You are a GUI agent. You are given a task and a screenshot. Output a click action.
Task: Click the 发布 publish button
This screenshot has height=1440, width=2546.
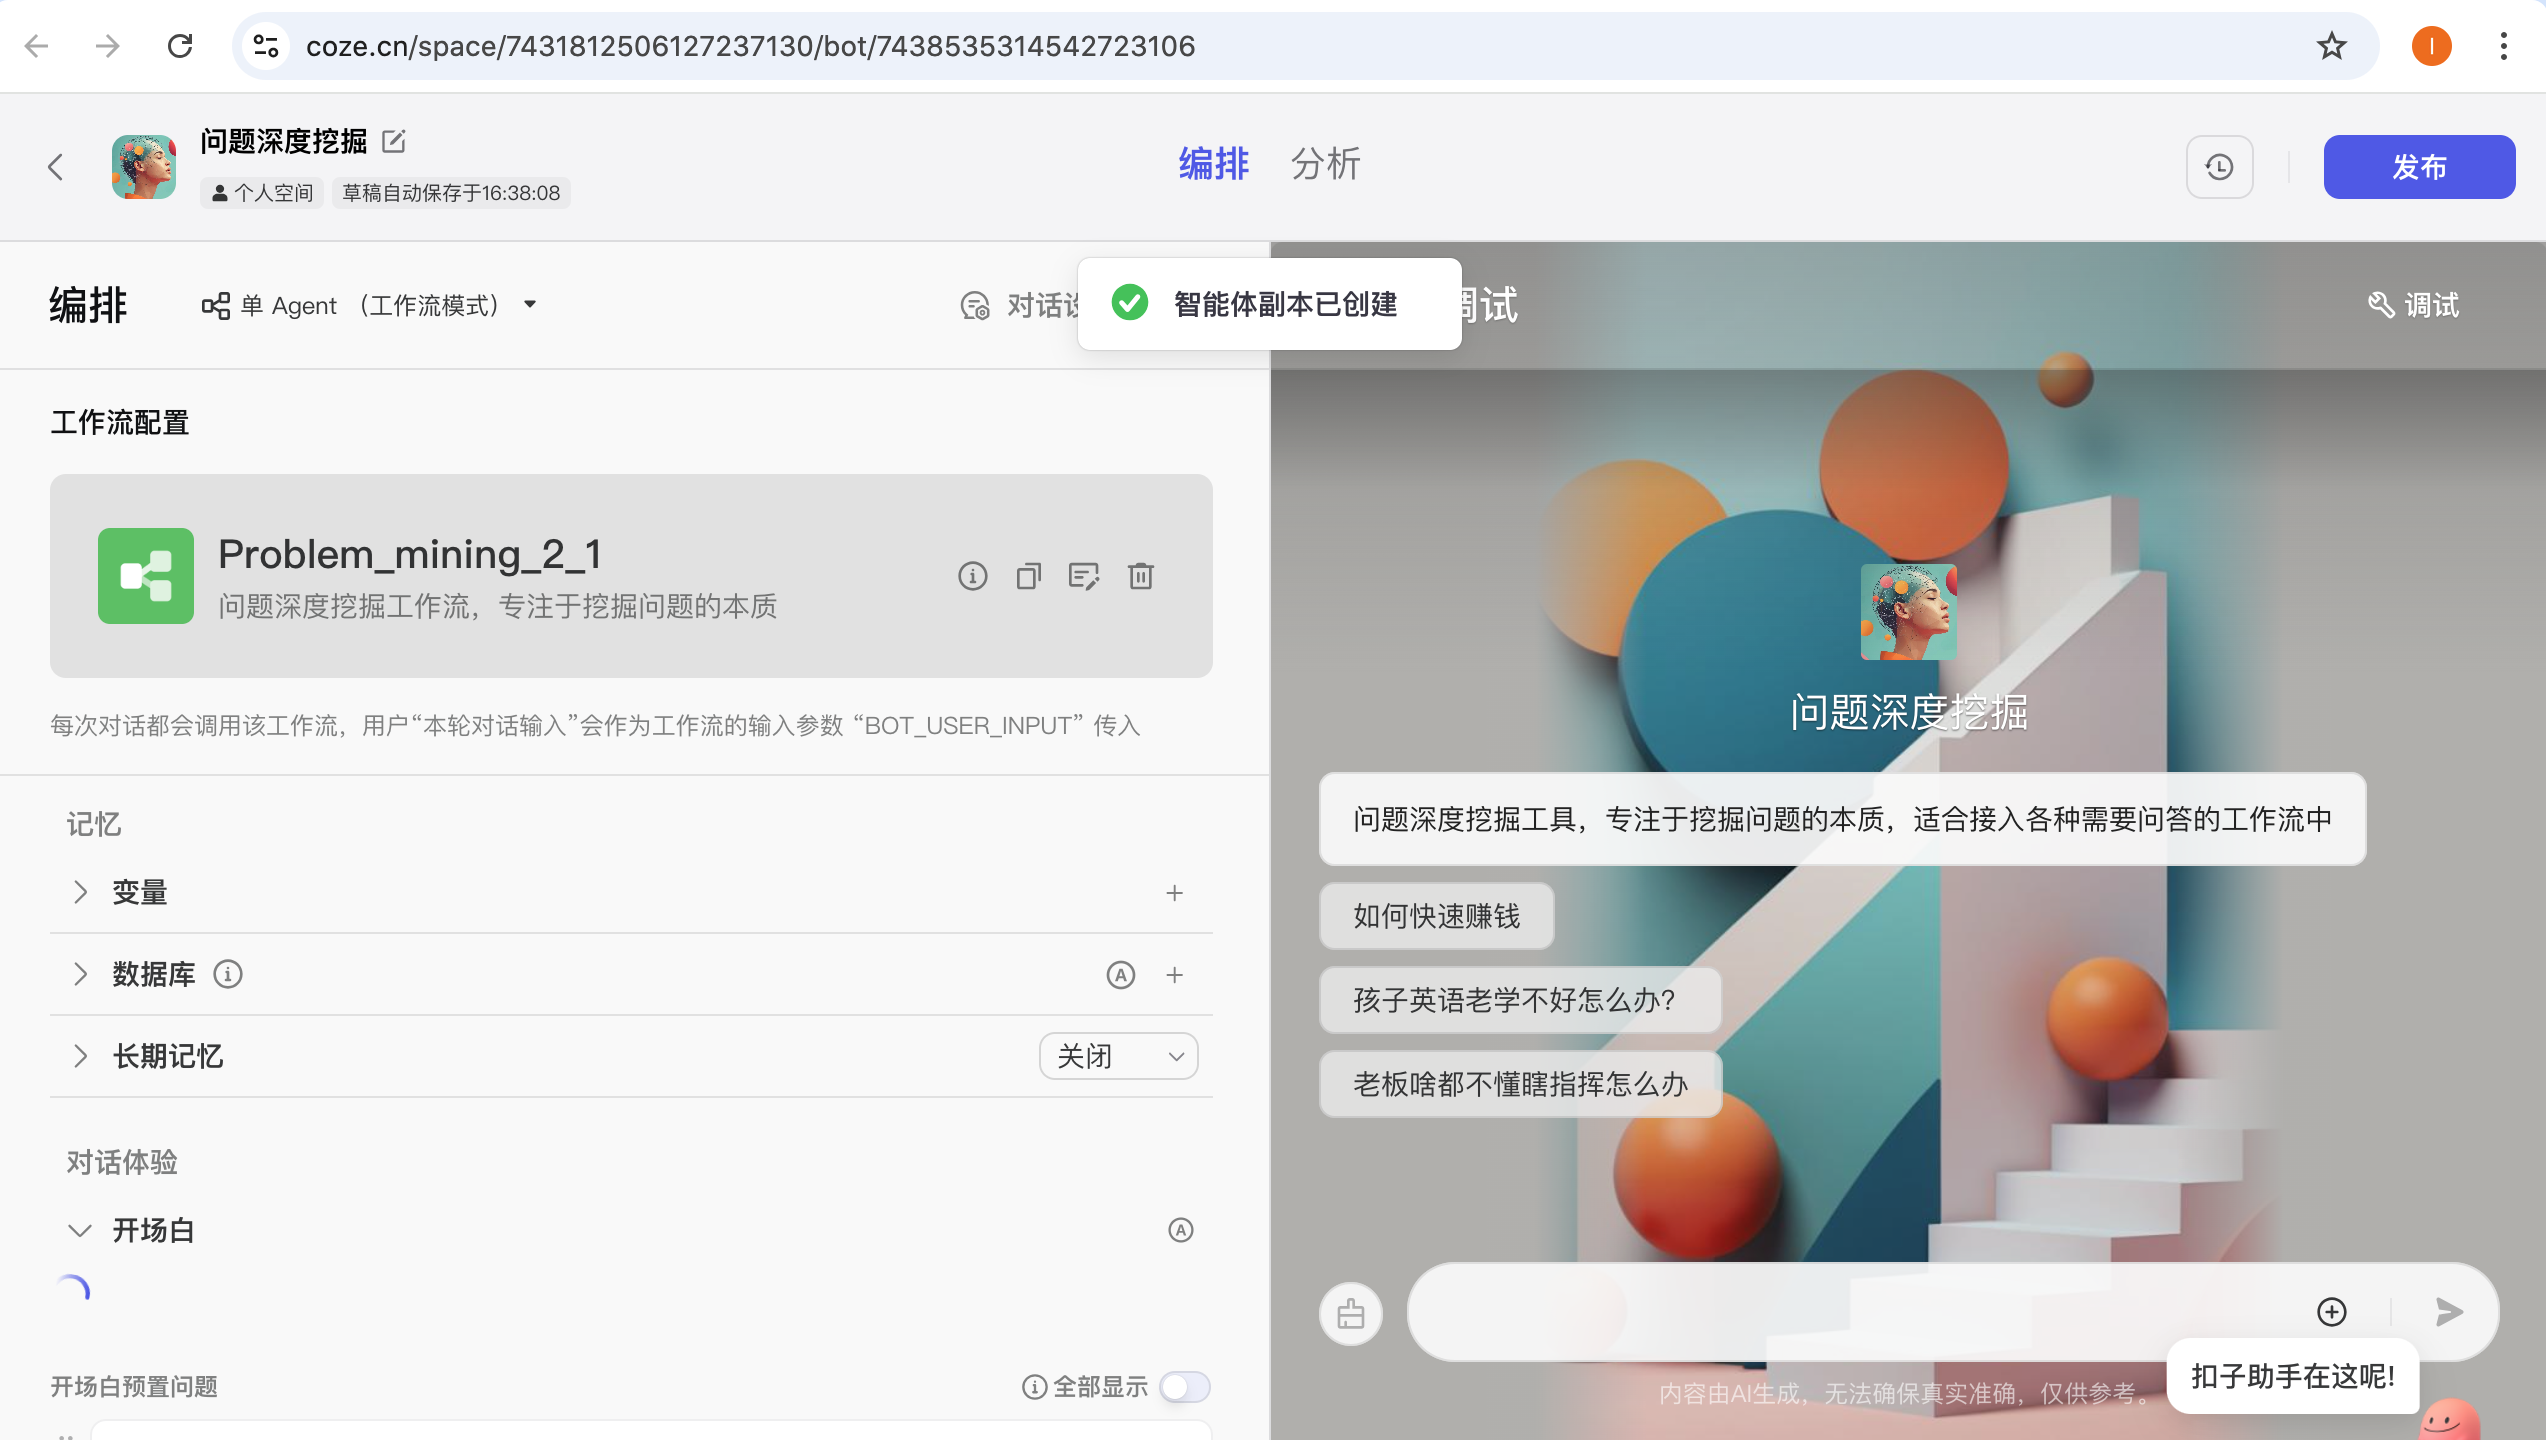tap(2418, 167)
